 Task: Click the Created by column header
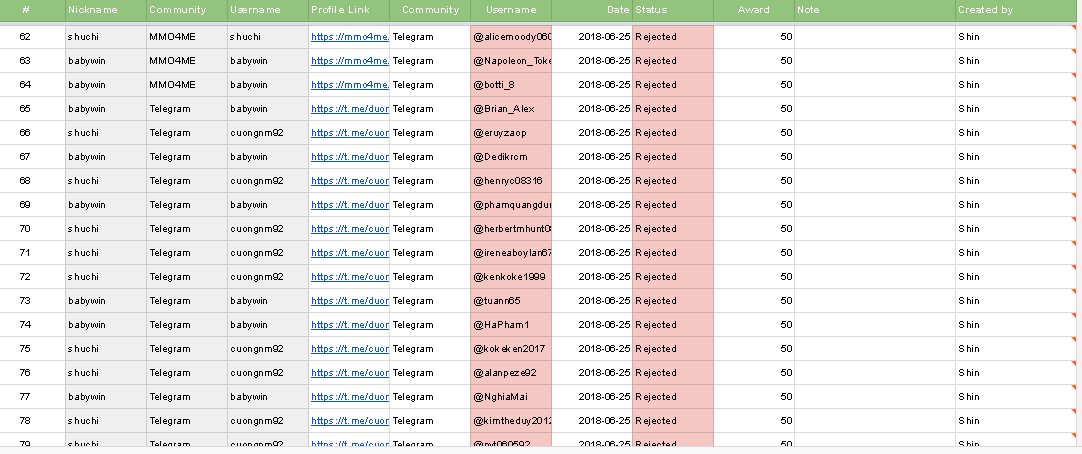coord(985,10)
